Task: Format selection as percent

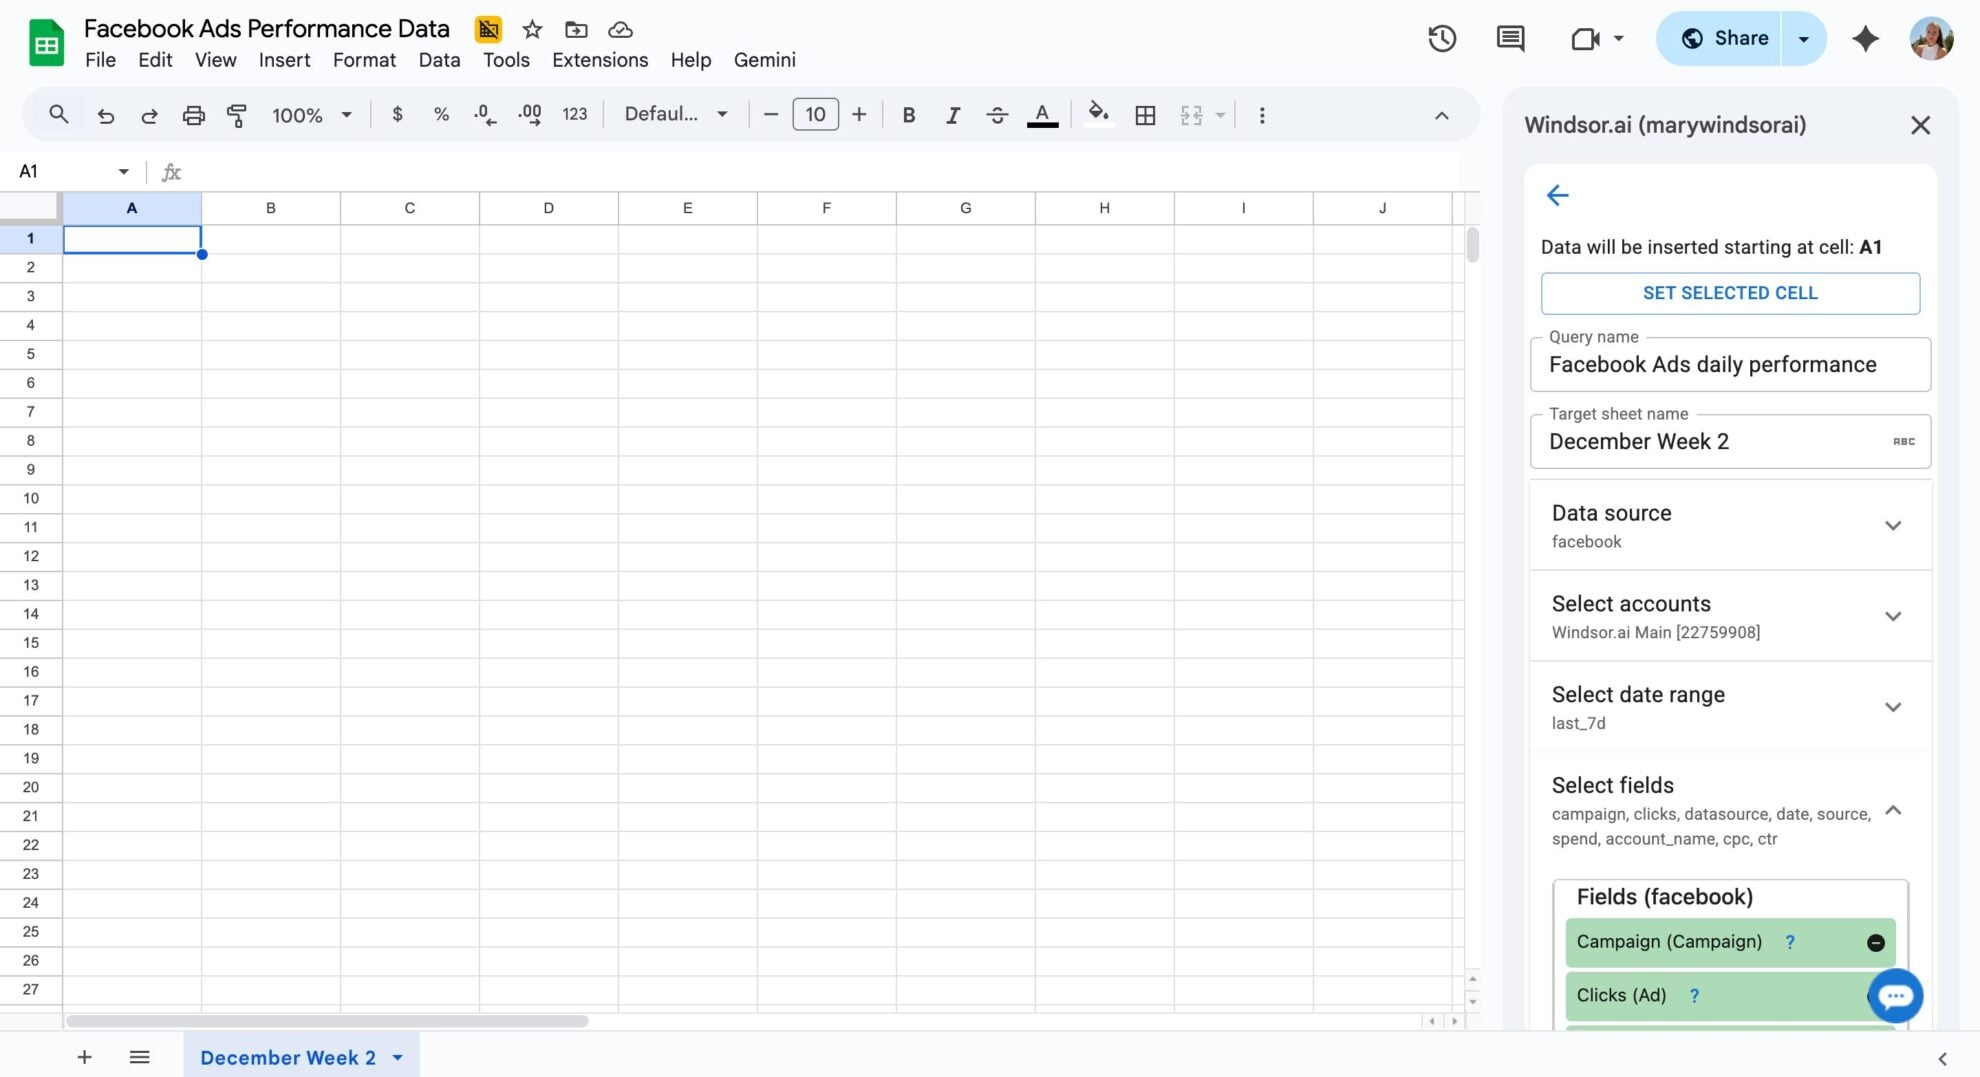Action: pyautogui.click(x=441, y=115)
